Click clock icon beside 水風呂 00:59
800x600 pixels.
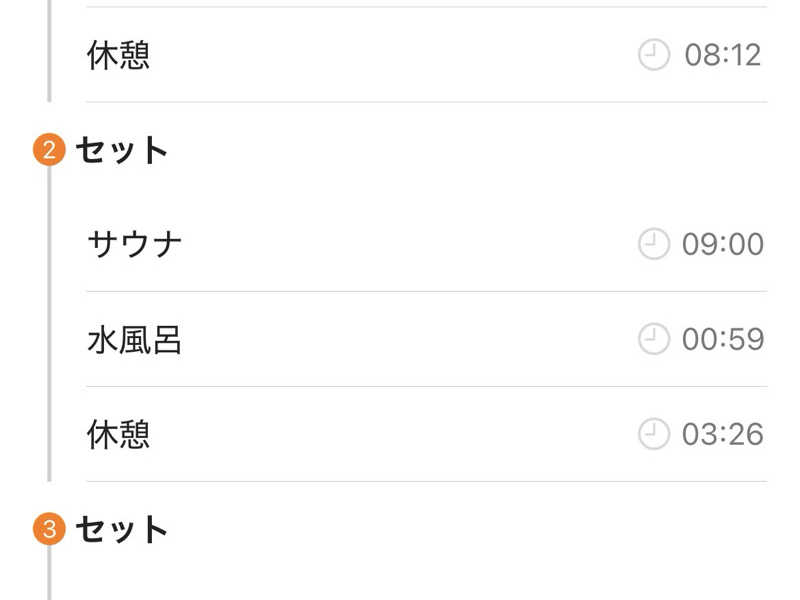654,339
